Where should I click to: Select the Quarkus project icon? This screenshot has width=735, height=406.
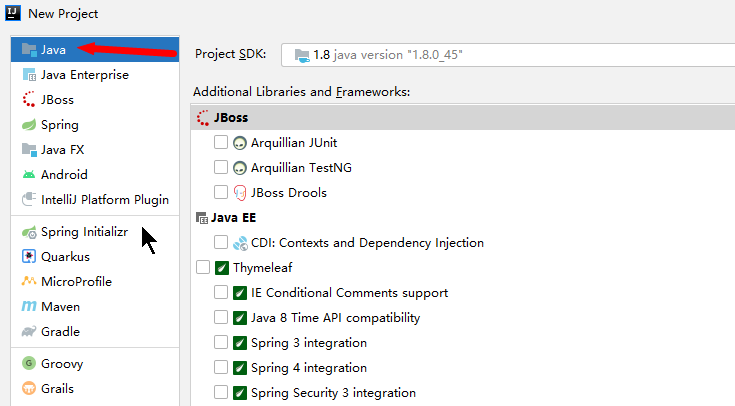[29, 257]
